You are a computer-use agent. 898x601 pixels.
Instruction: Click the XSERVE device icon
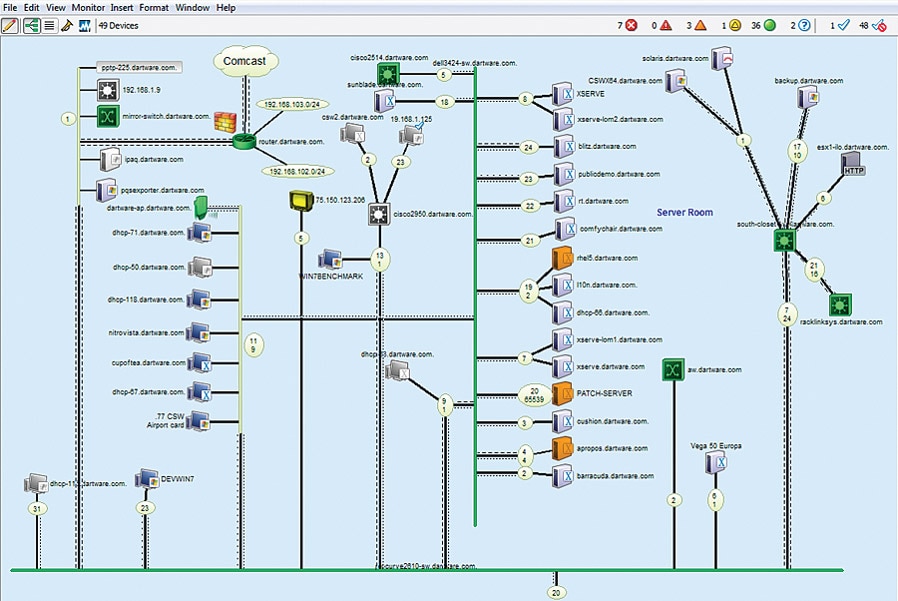click(x=561, y=93)
